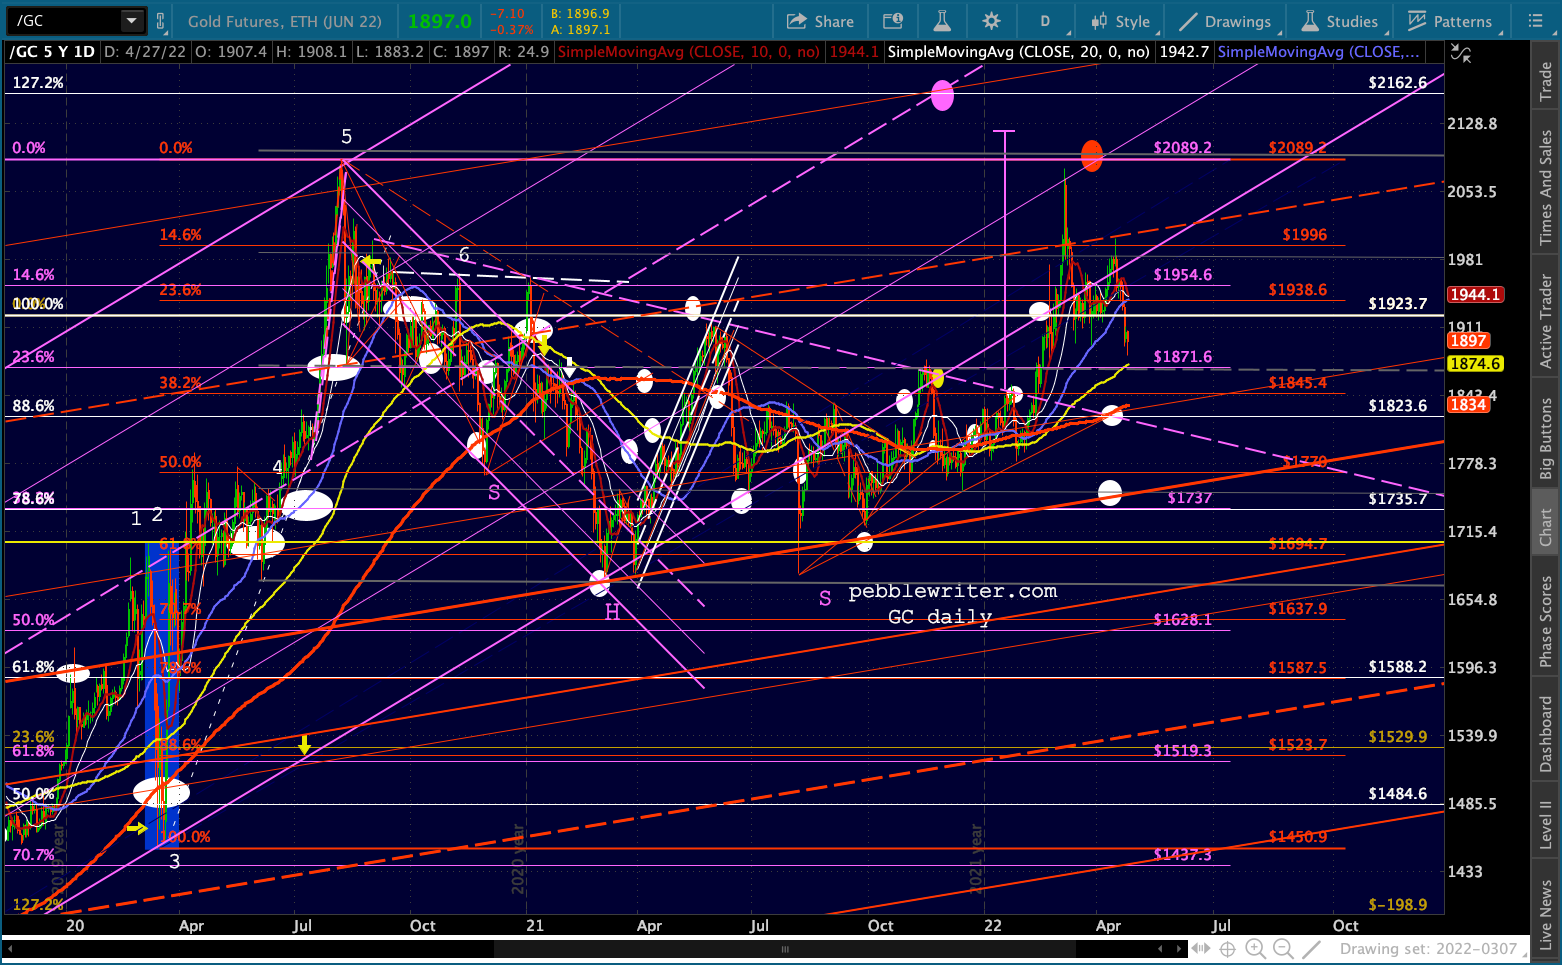
Task: Click the $1484.6 price level label
Action: pos(1398,794)
